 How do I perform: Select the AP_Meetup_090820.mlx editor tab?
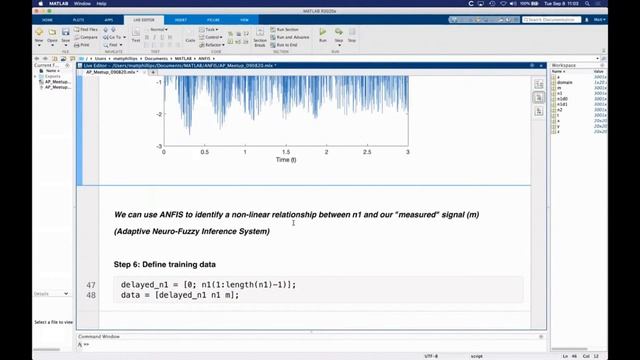[112, 72]
